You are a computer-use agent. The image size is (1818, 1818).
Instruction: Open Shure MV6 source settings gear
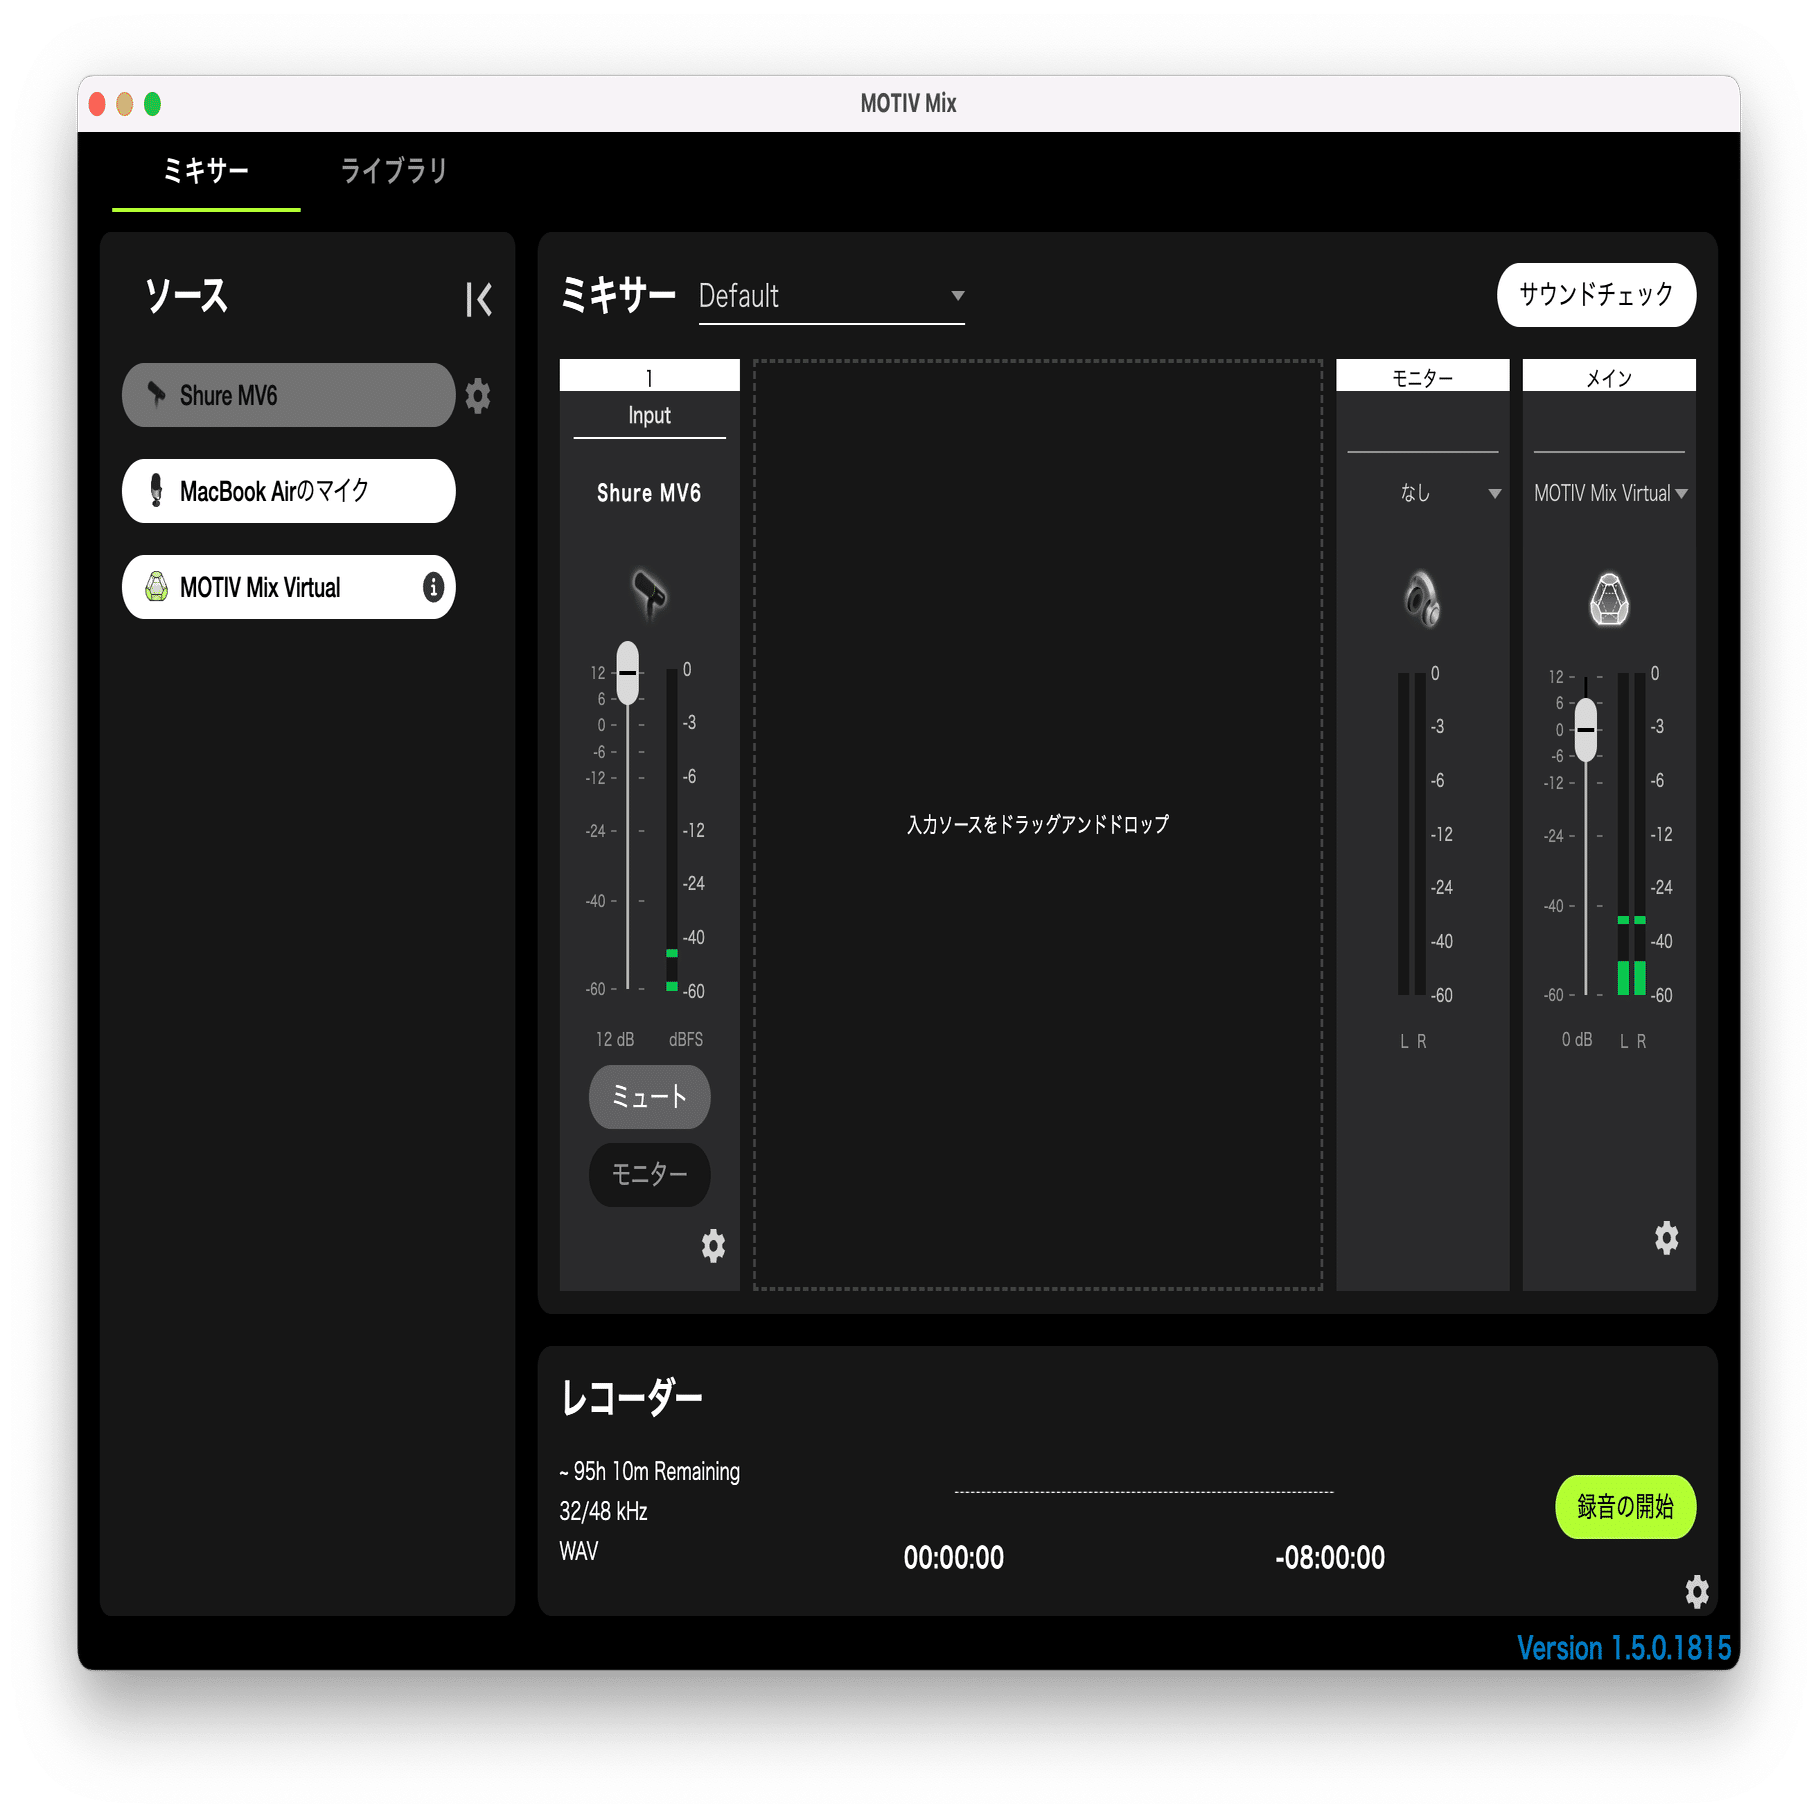click(x=479, y=396)
